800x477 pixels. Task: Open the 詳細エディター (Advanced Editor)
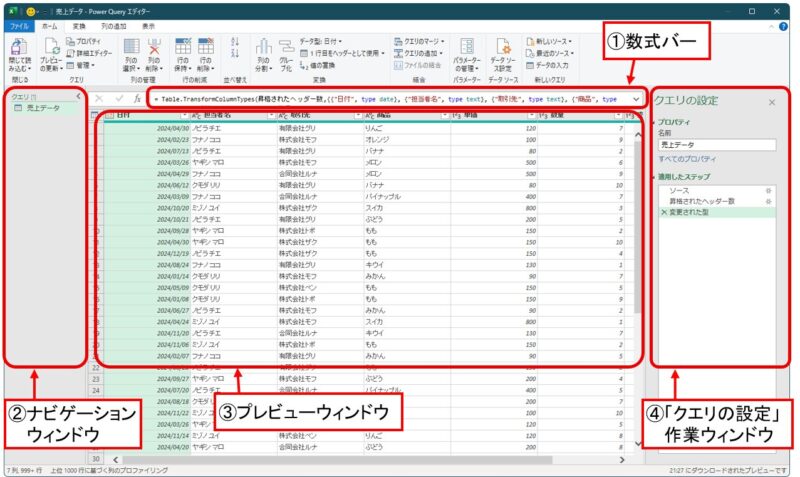(x=89, y=53)
